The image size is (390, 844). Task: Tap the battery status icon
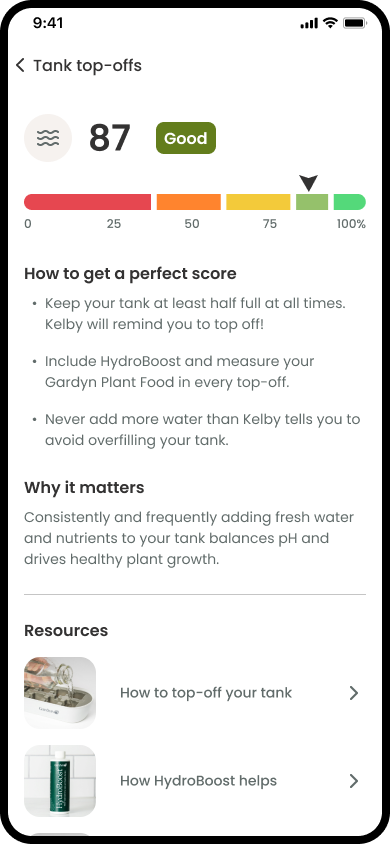[x=355, y=23]
